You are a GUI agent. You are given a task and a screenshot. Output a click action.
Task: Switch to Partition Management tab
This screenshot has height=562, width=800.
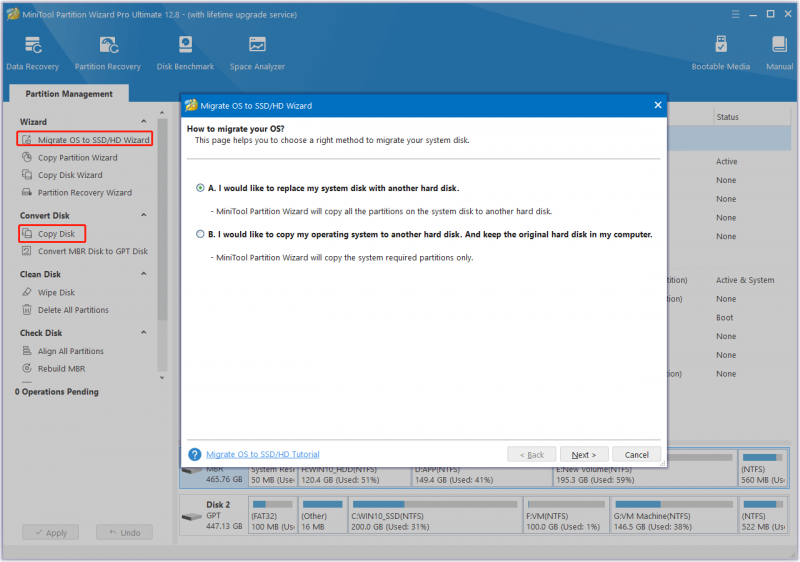point(69,94)
